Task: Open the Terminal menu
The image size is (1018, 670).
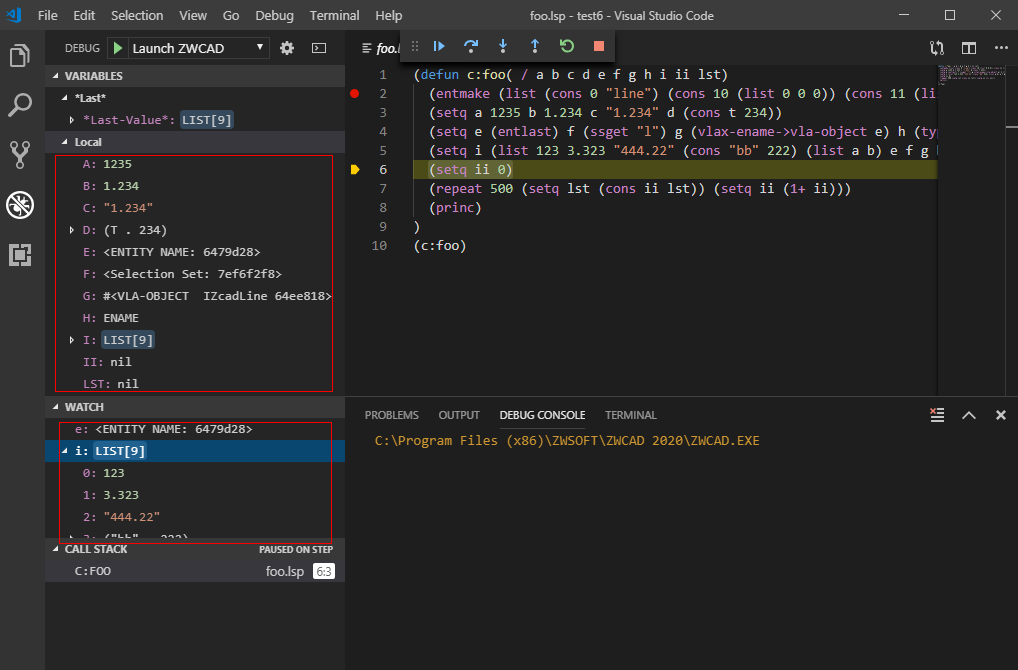Action: 334,16
